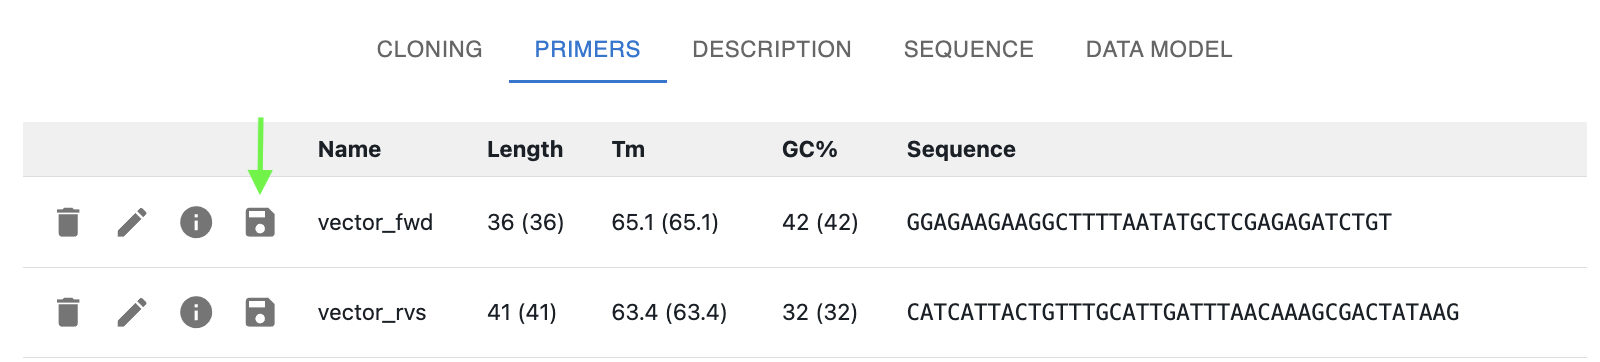Edit the vector_rvs primer

(x=132, y=312)
